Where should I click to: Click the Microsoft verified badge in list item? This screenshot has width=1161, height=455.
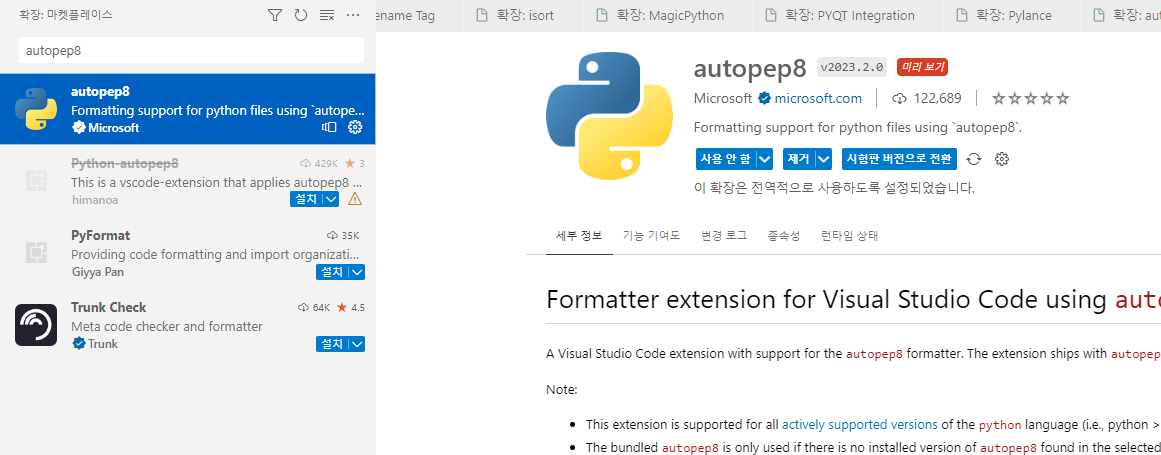tap(78, 127)
